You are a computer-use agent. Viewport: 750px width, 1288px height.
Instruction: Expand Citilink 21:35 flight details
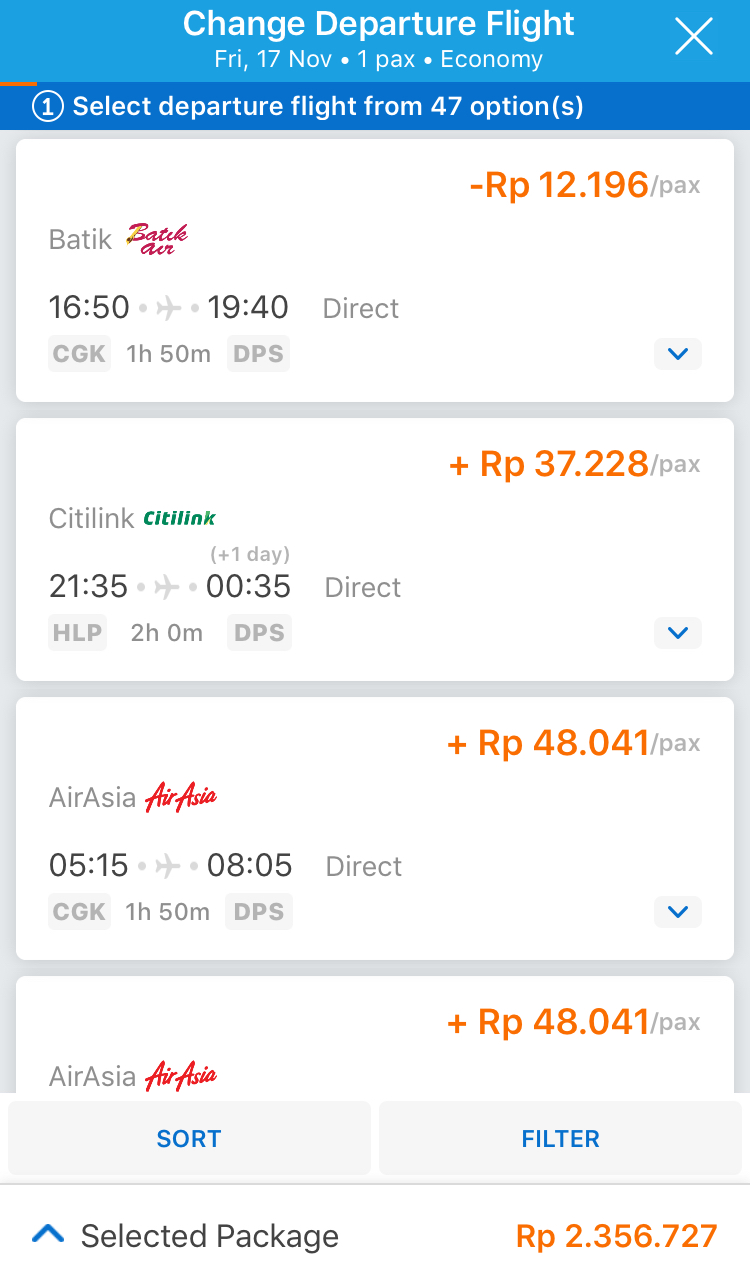678,633
